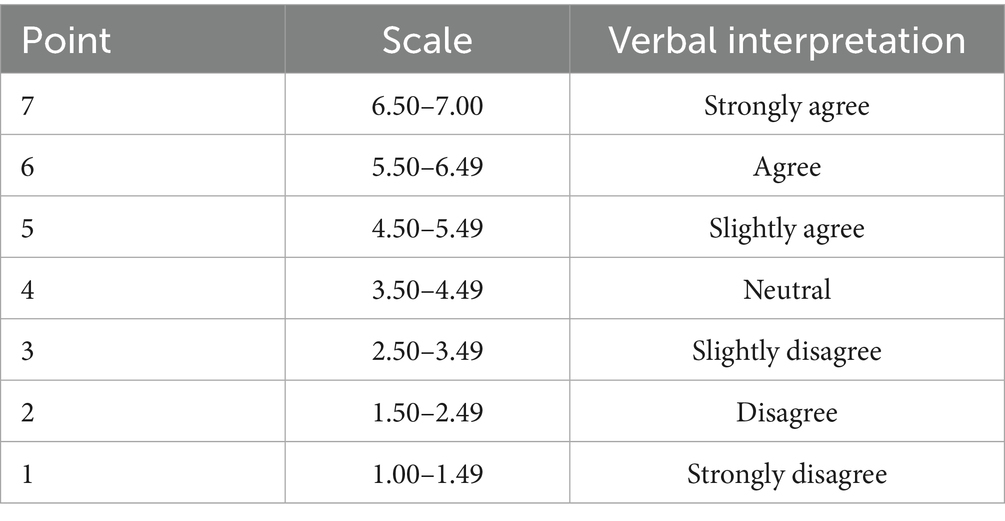The height and width of the screenshot is (521, 1005).
Task: Select the "Strongly agree" cell
Action: pyautogui.click(x=787, y=105)
